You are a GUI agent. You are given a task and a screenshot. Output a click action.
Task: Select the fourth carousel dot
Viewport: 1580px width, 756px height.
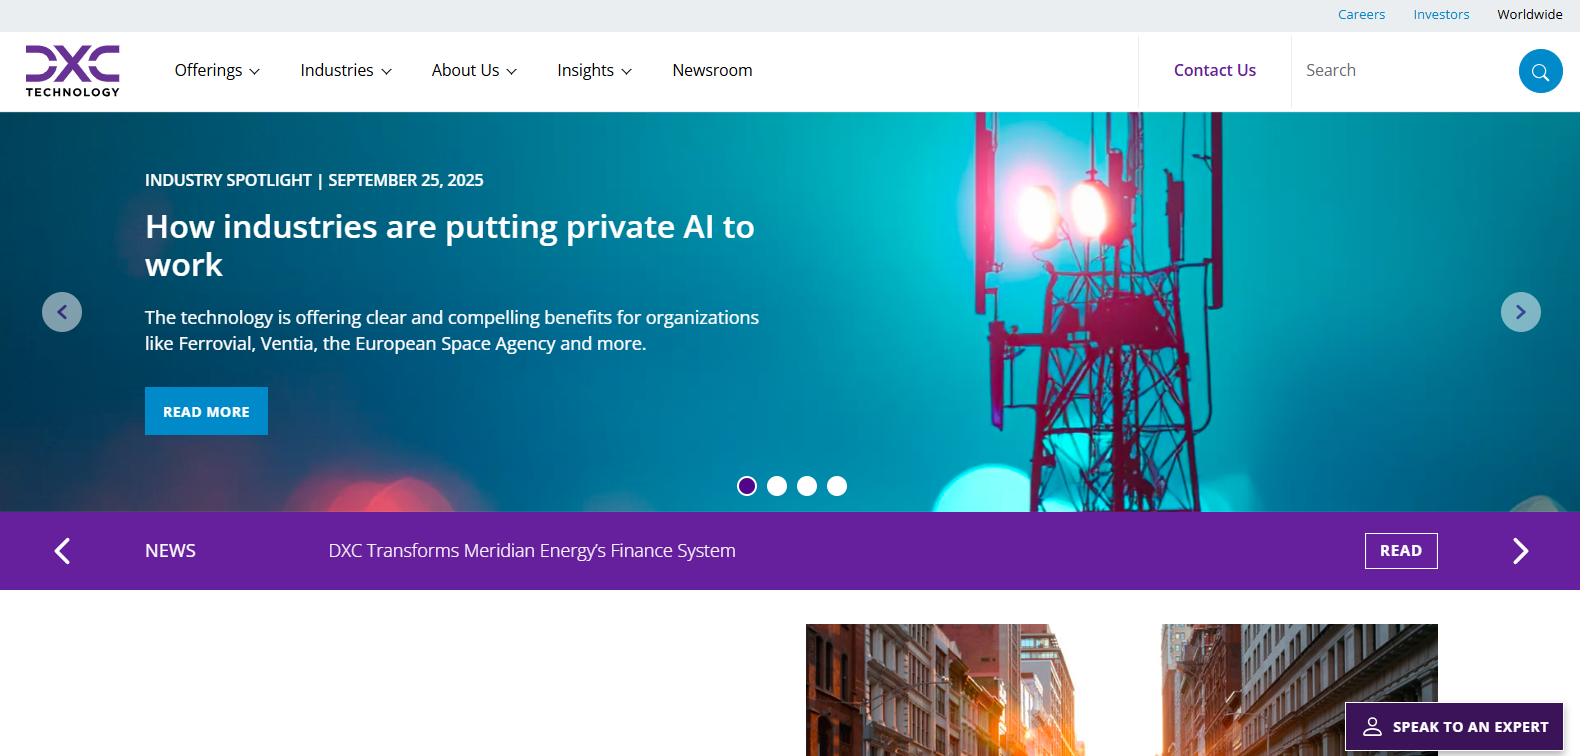837,486
